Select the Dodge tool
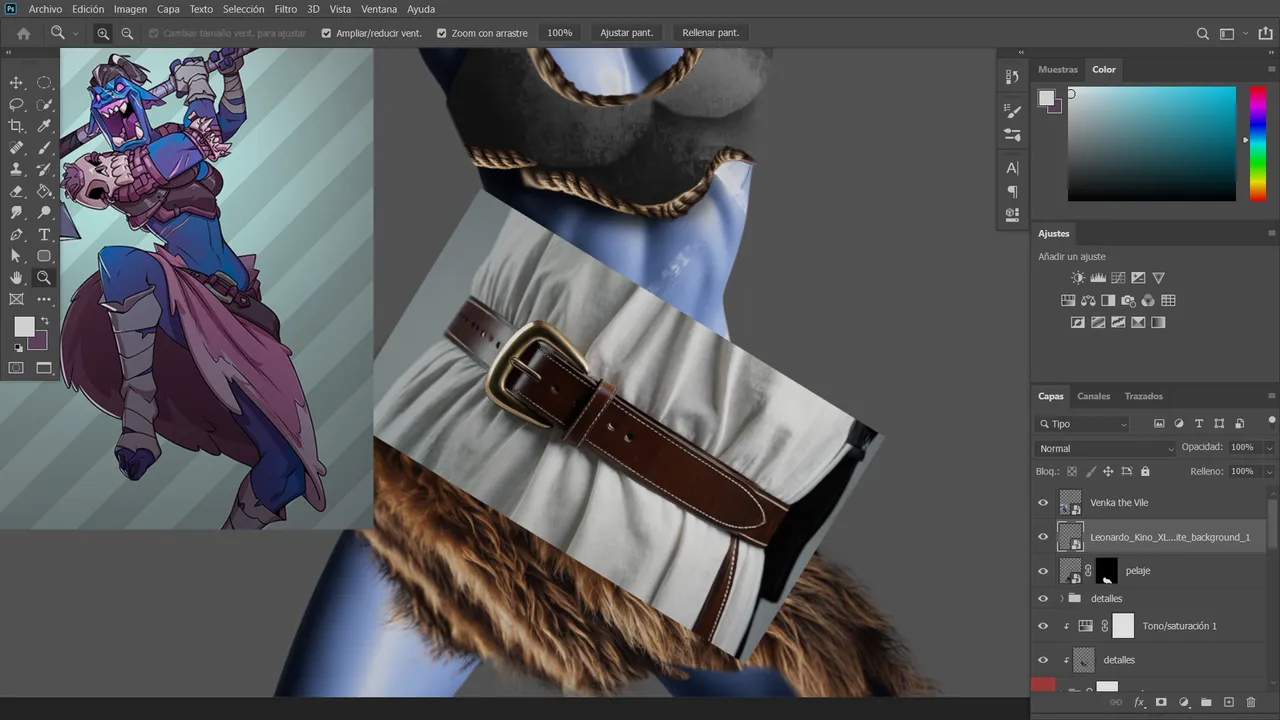Screen dimensions: 1280x720 pyautogui.click(x=44, y=213)
